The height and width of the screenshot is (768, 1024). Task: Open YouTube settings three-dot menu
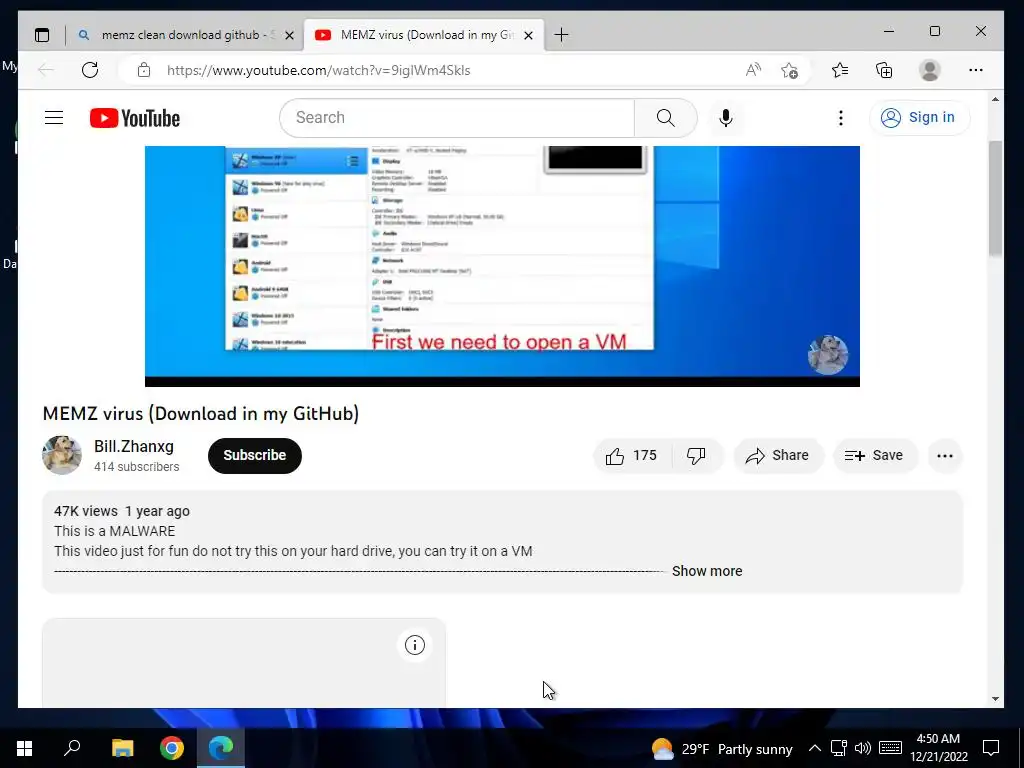click(840, 118)
